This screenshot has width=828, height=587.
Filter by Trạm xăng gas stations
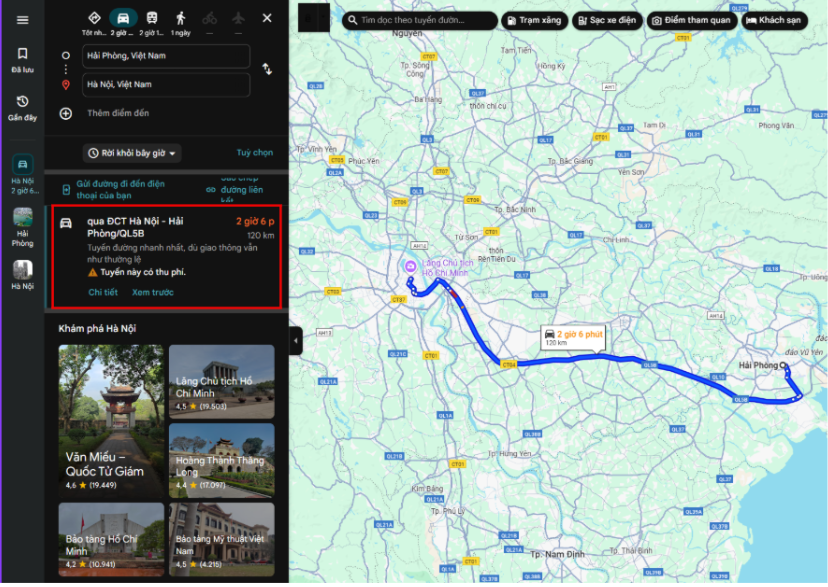pyautogui.click(x=534, y=20)
